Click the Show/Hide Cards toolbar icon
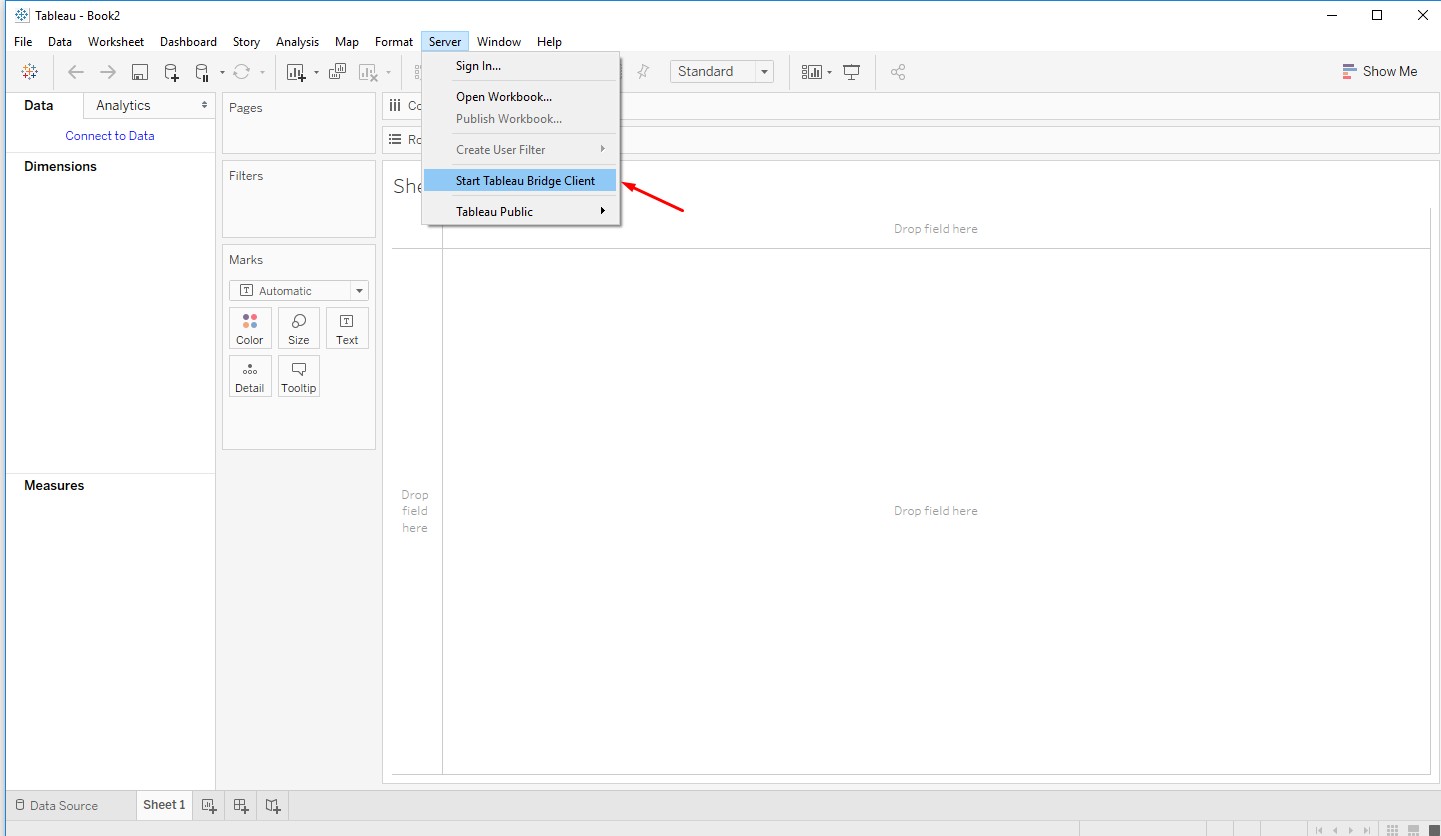The width and height of the screenshot is (1441, 836). pos(811,72)
